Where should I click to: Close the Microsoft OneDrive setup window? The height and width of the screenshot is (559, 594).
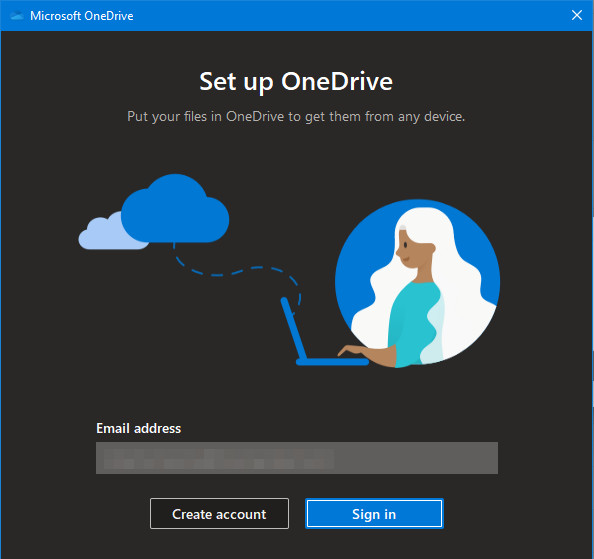[x=577, y=16]
